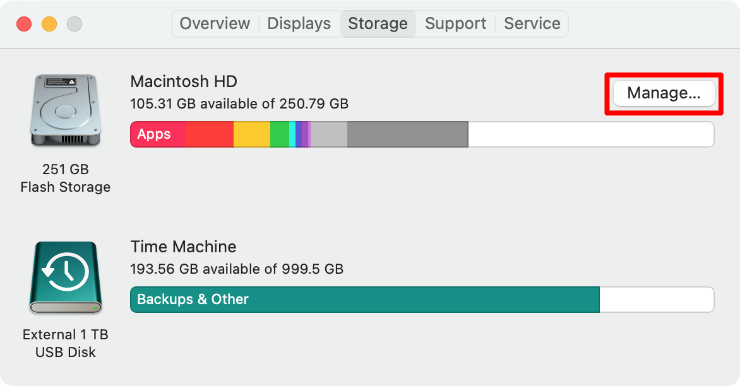Viewport: 740px width, 386px height.
Task: Click the Macintosh HD flash drive icon
Action: [66, 109]
